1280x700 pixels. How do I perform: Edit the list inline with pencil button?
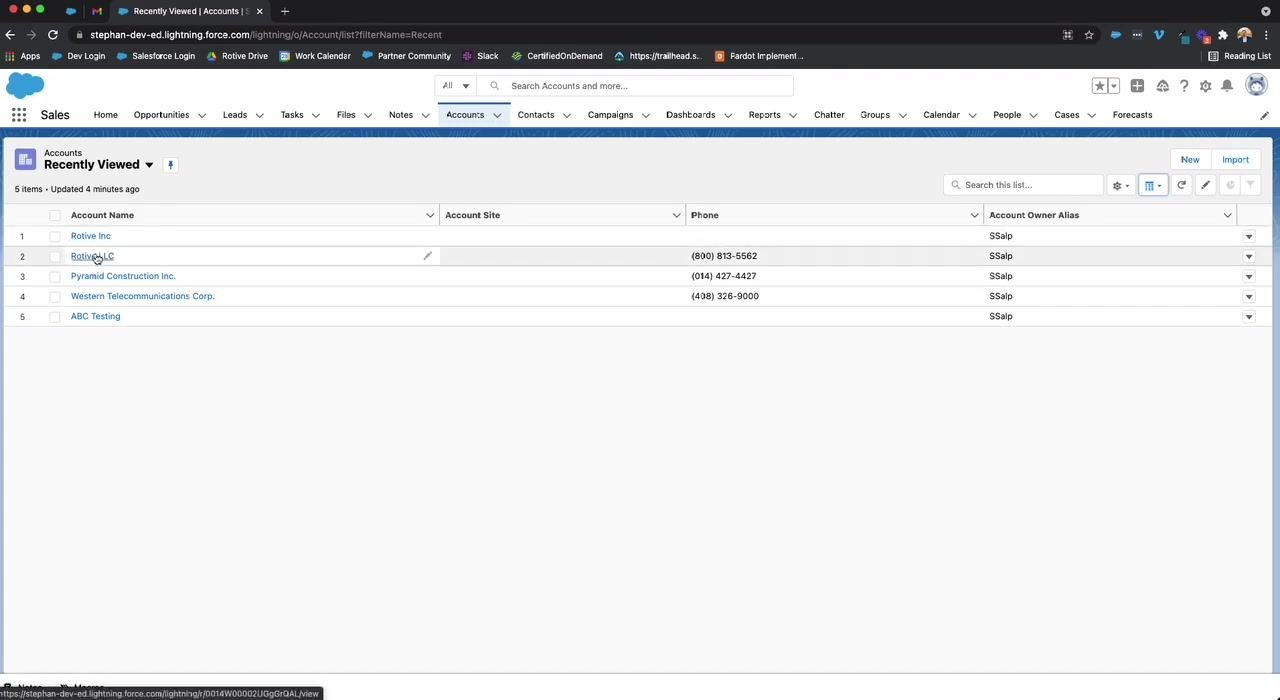coord(1206,185)
